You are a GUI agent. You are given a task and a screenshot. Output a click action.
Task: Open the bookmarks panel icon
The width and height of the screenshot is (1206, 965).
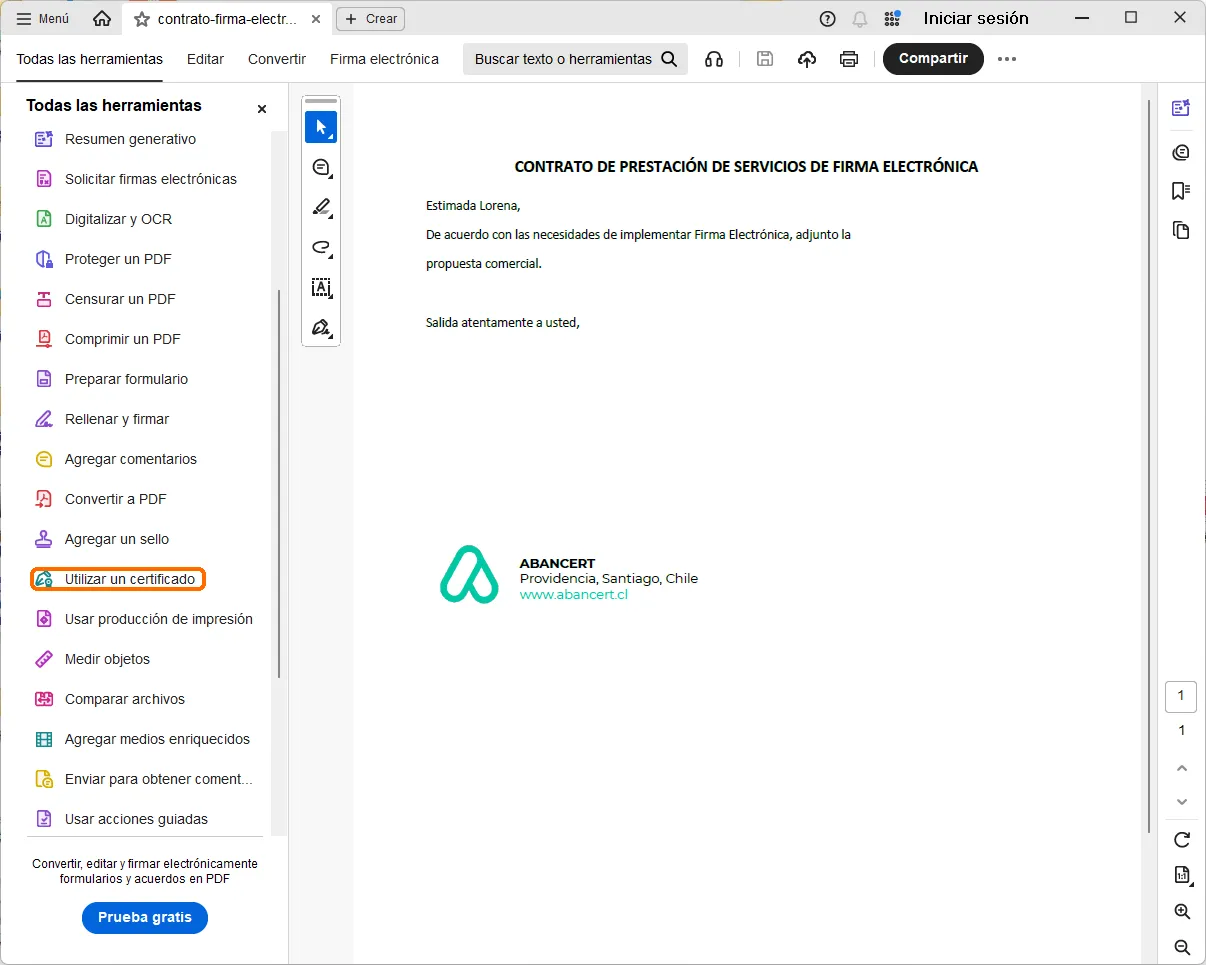coord(1182,191)
